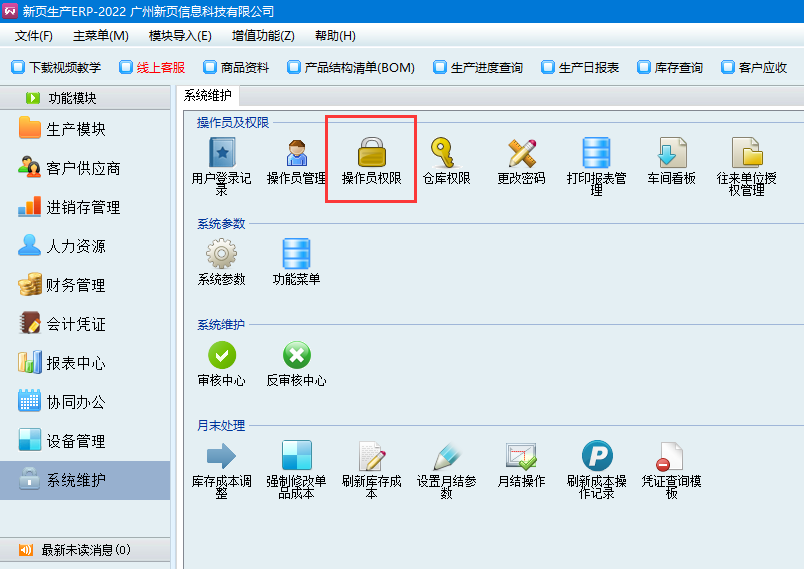The image size is (804, 569).
Task: Open 仓库权限 key icon
Action: pos(446,154)
